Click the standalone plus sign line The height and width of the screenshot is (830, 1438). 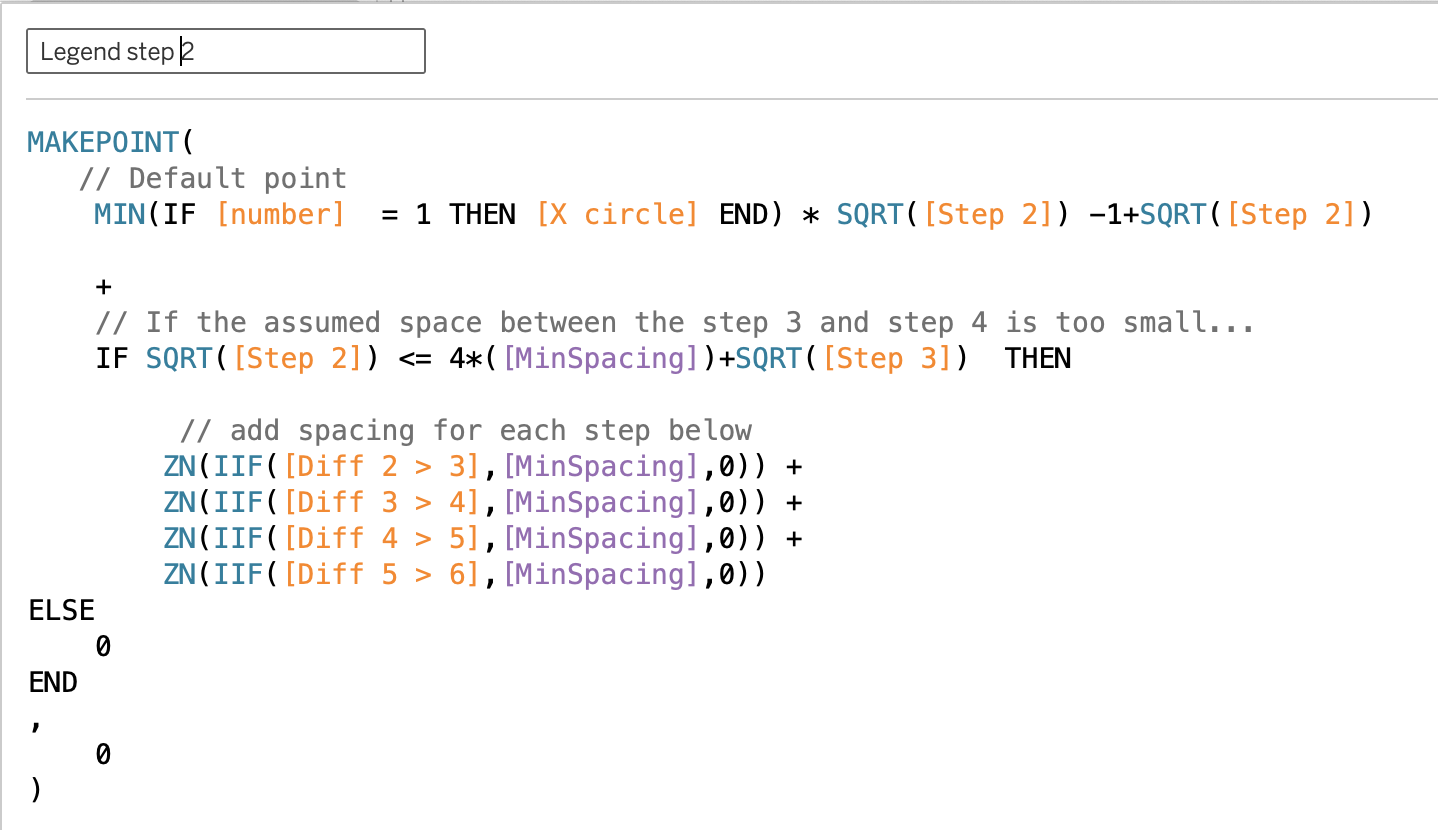coord(103,287)
